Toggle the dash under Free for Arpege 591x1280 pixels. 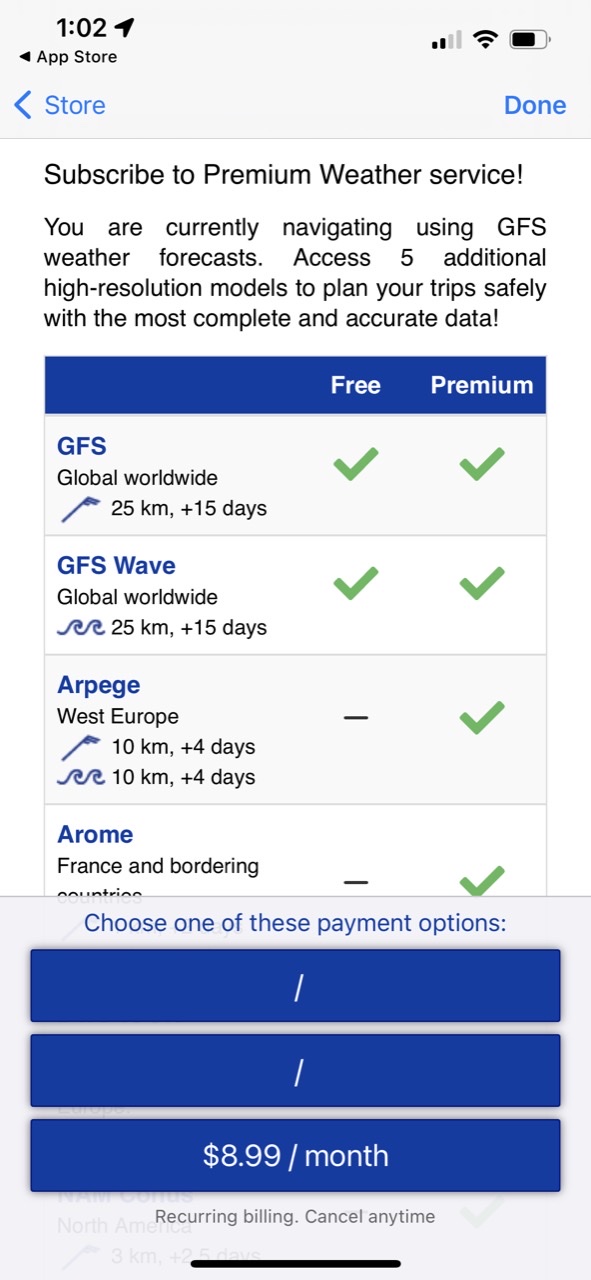[x=355, y=715]
